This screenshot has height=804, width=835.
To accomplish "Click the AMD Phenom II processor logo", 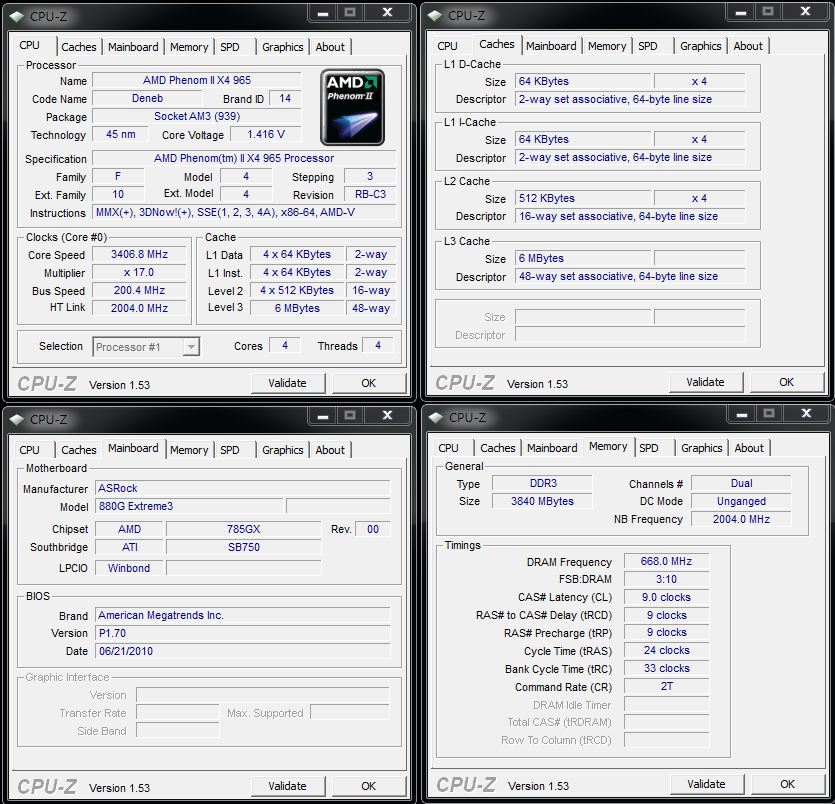I will (352, 107).
